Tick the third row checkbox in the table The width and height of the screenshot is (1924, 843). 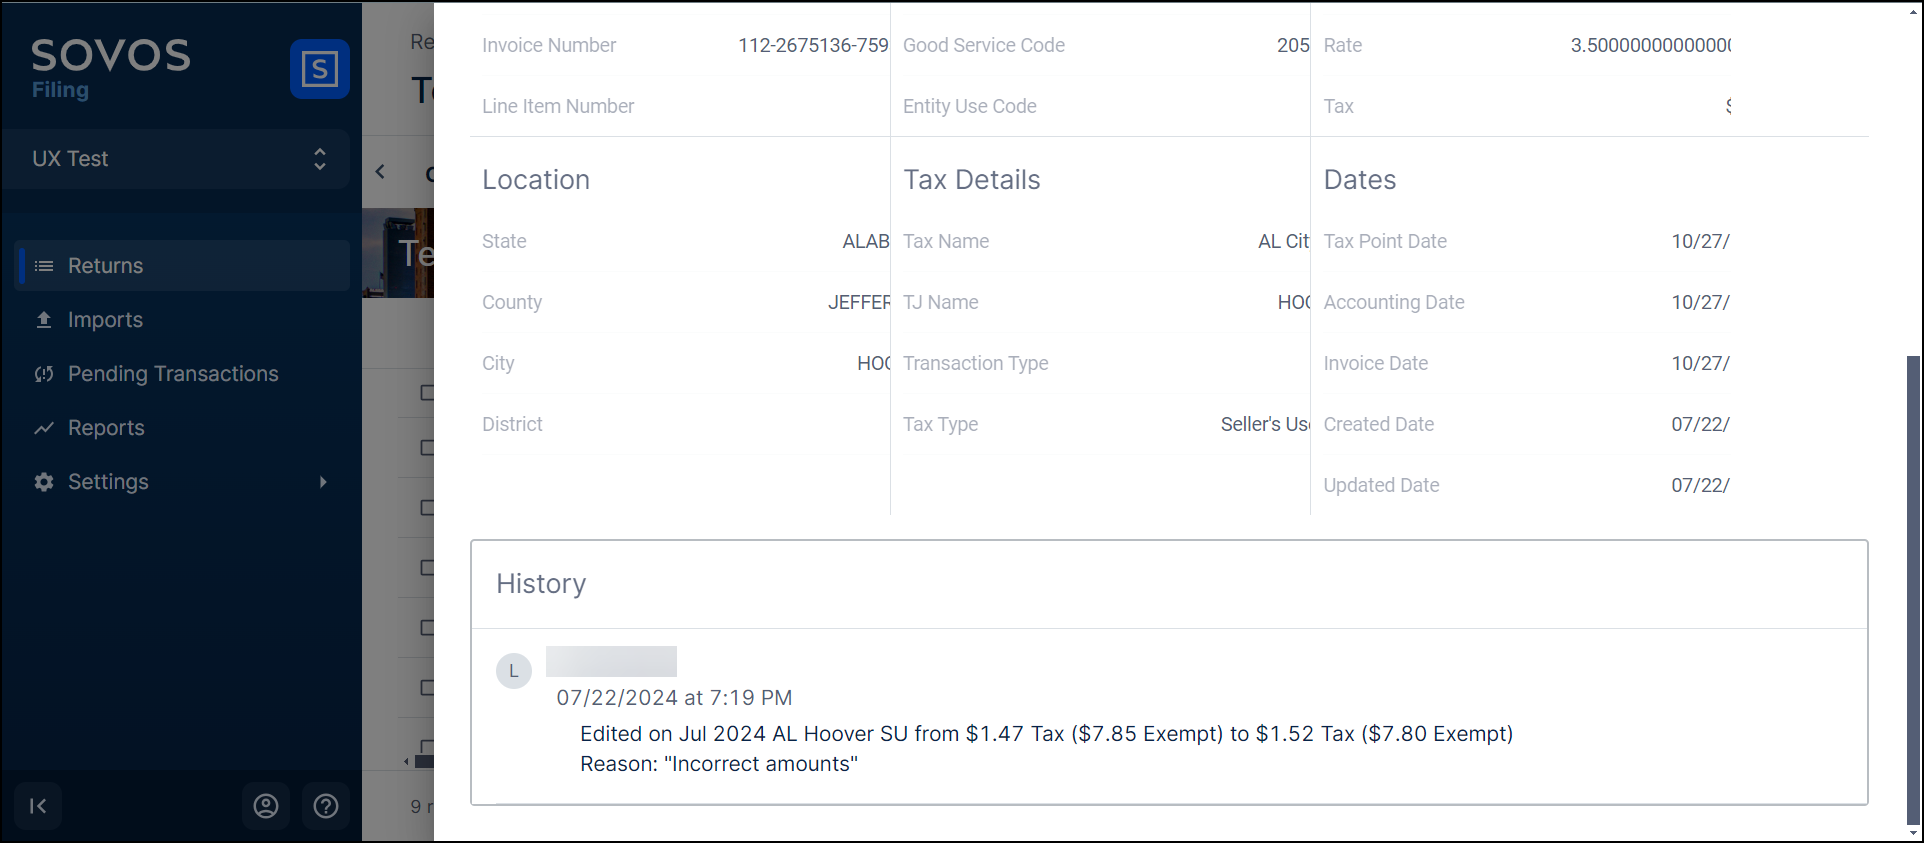click(x=427, y=507)
